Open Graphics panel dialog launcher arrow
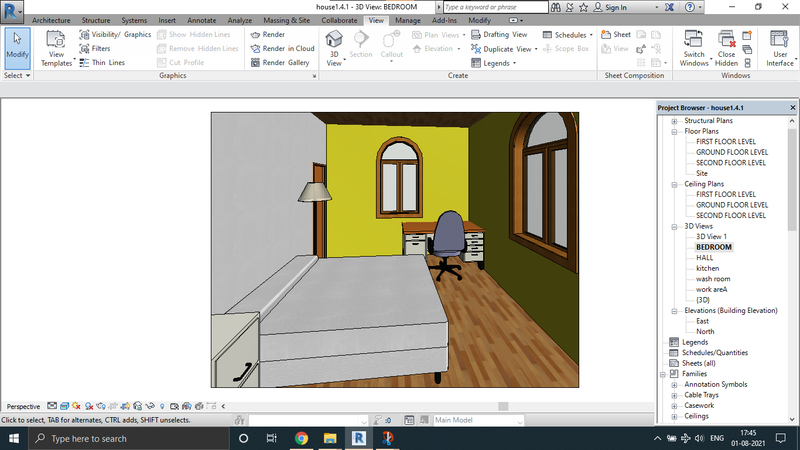The height and width of the screenshot is (450, 800). (314, 76)
